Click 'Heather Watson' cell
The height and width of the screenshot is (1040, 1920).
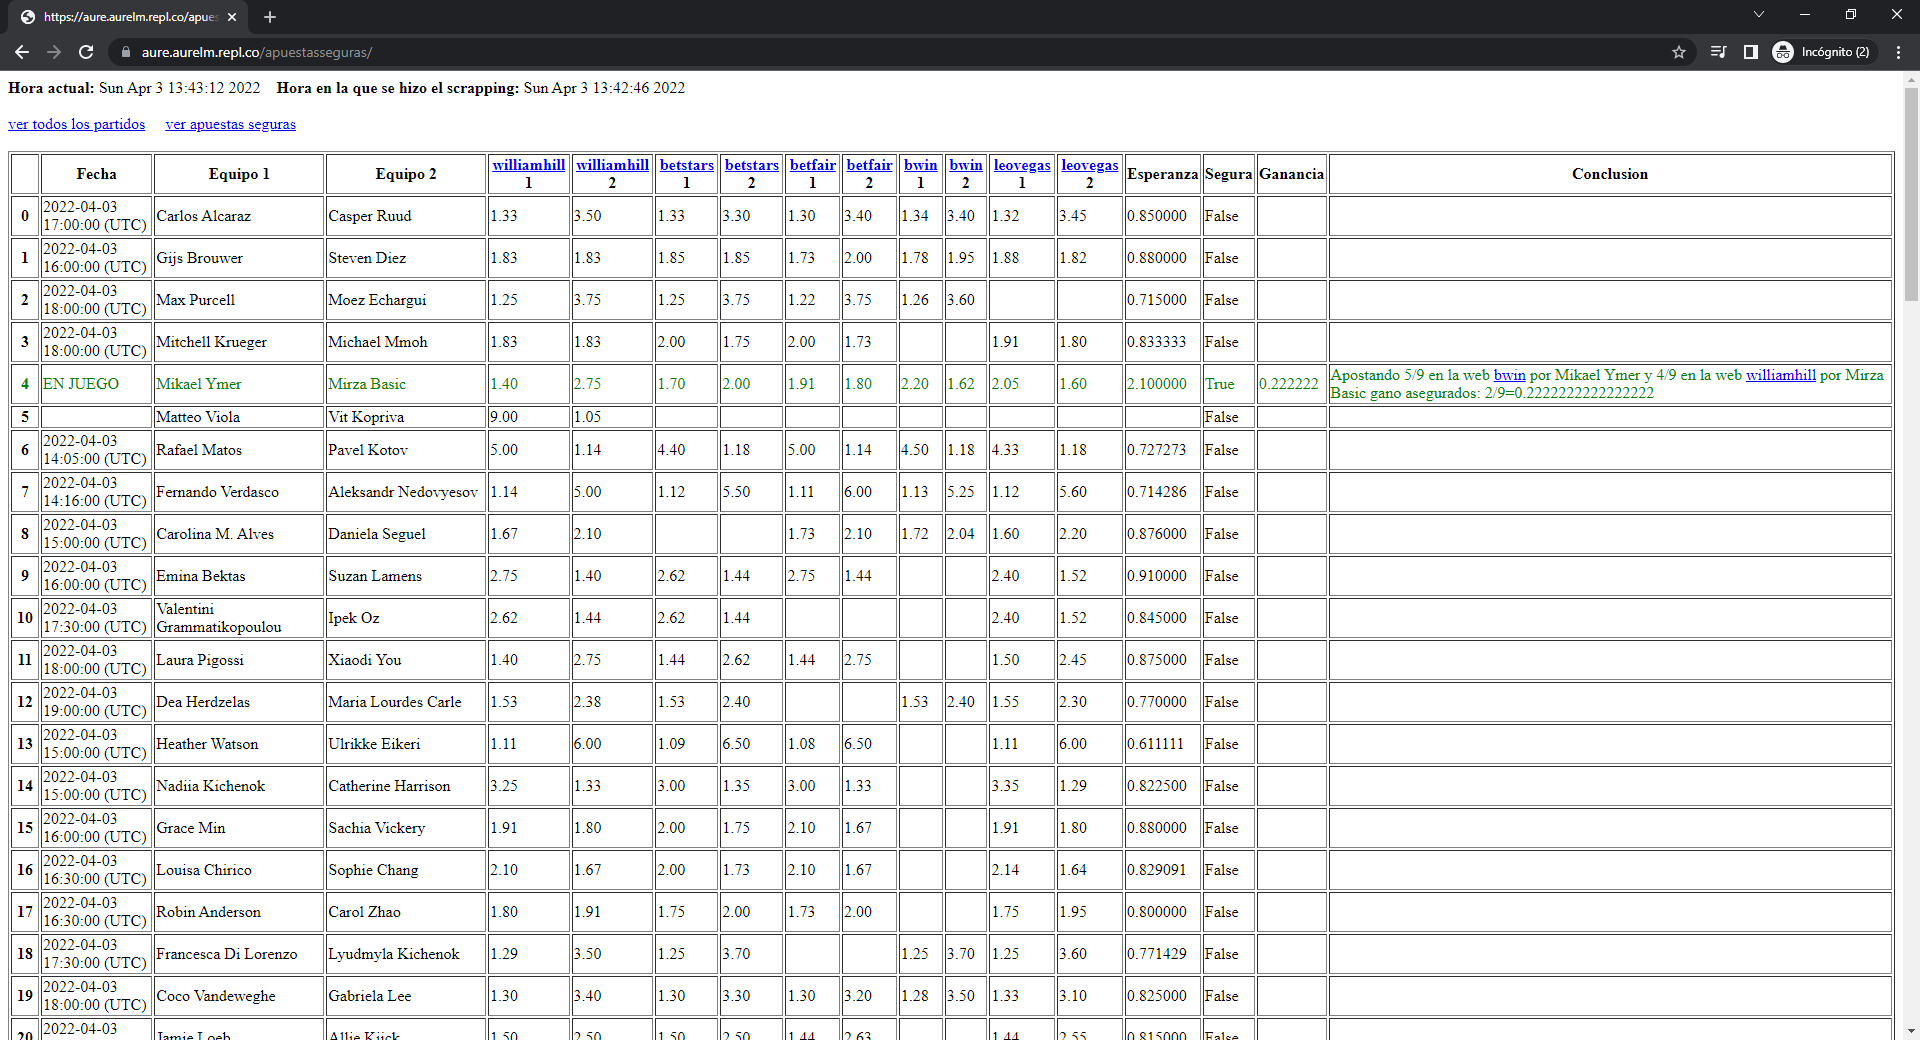[239, 744]
